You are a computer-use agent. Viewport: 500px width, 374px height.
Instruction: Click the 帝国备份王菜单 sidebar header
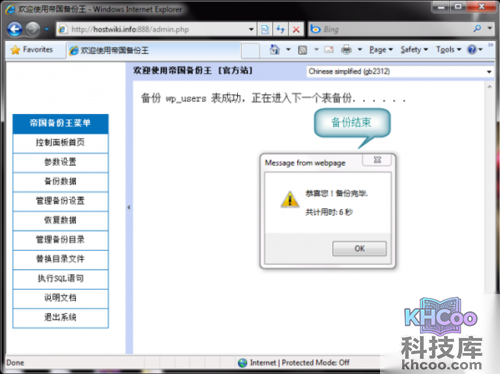pos(60,123)
